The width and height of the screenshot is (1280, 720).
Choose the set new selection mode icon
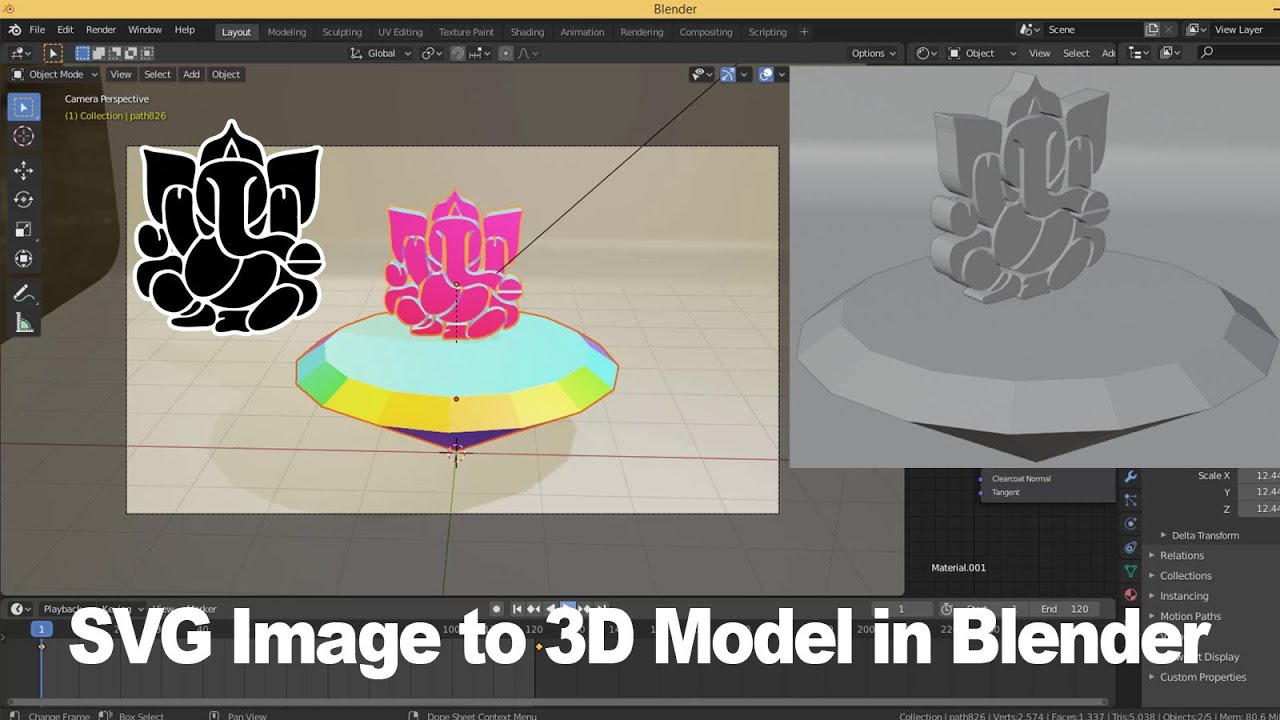(x=83, y=53)
